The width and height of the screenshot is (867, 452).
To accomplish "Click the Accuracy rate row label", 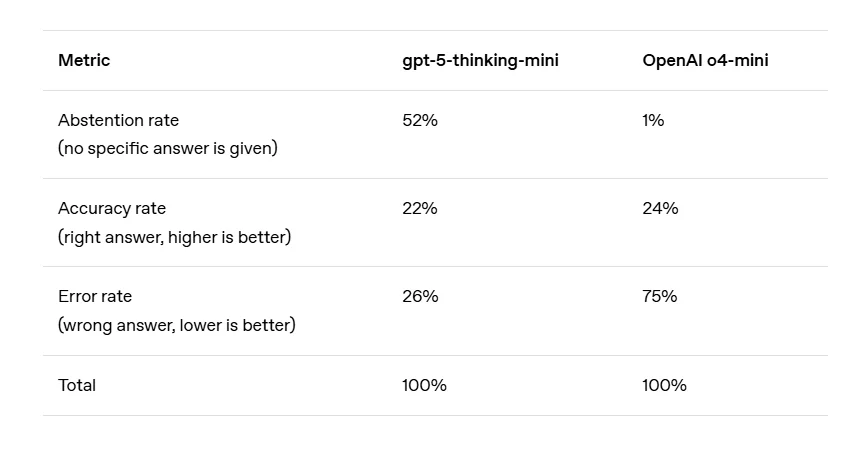I will [112, 208].
